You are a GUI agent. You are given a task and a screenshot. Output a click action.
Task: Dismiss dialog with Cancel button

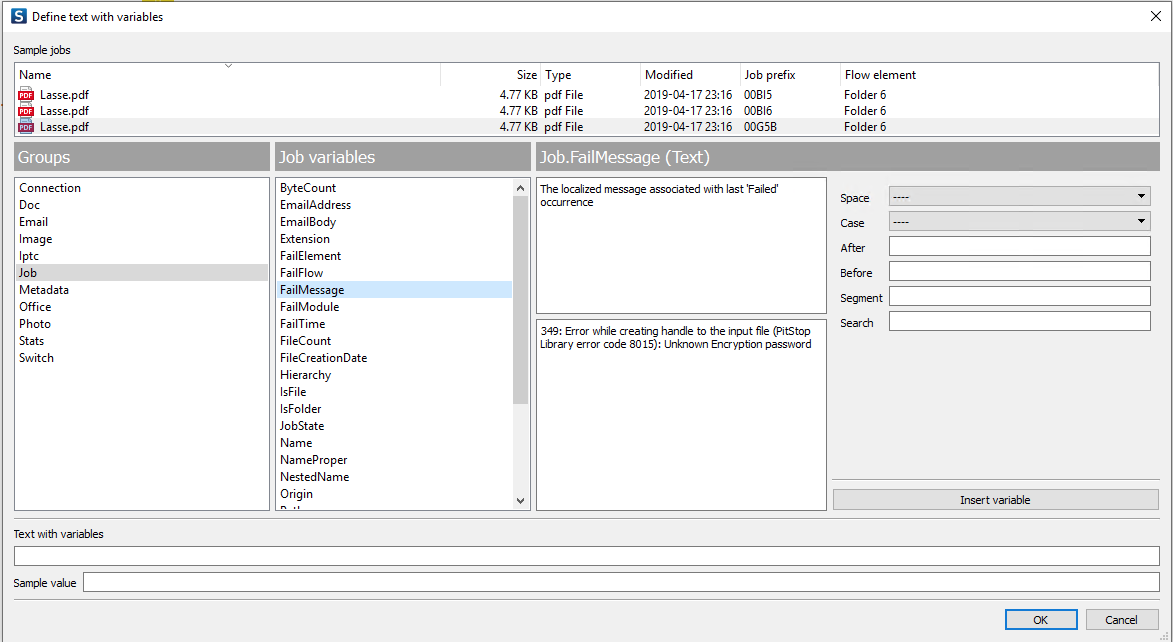click(1122, 620)
